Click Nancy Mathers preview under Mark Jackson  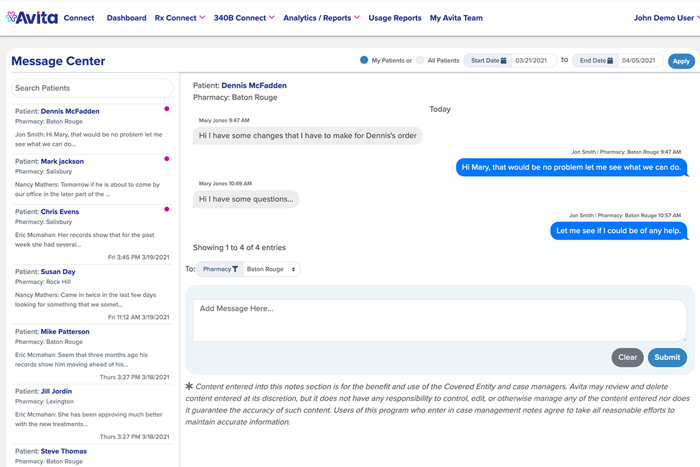88,189
